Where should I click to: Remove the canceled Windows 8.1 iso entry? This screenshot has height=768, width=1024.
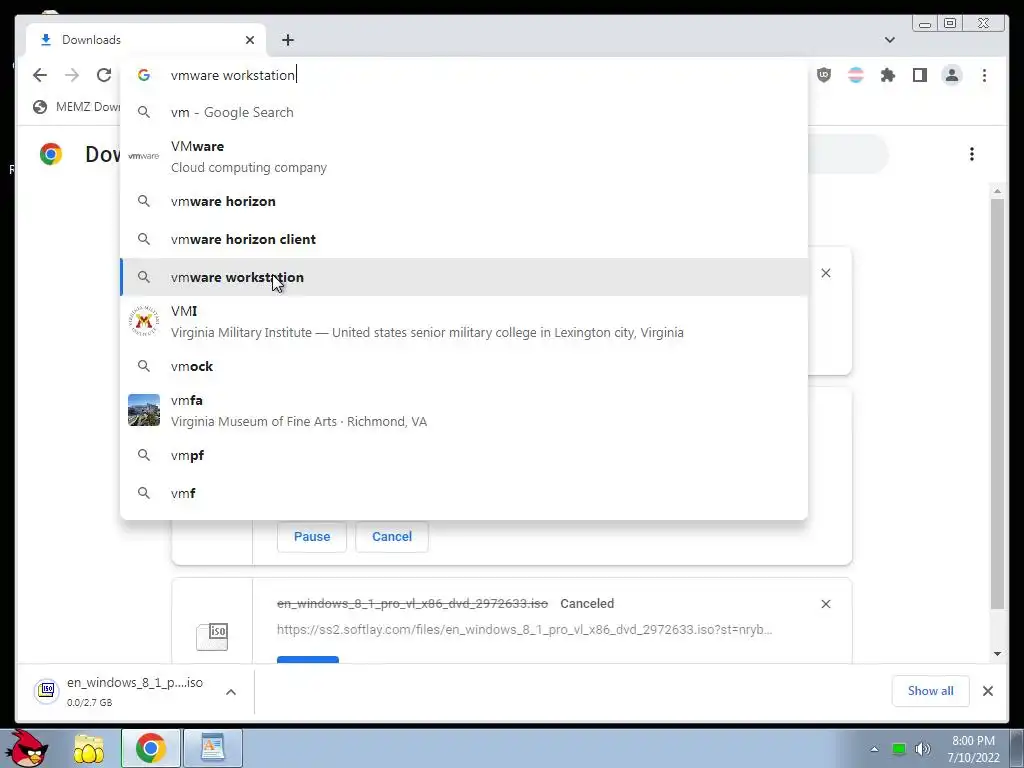click(x=825, y=604)
